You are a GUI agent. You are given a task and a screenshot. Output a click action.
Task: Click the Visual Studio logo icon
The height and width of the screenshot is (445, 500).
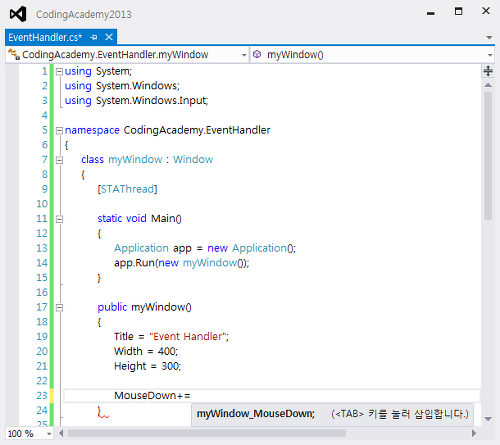[18, 14]
